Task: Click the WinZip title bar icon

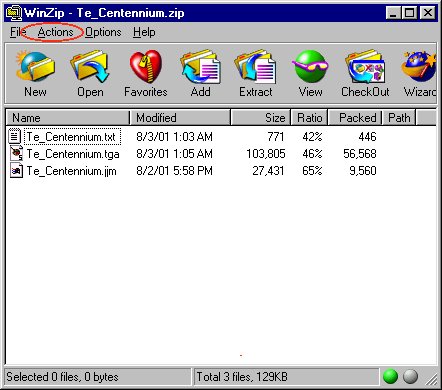Action: tap(14, 13)
